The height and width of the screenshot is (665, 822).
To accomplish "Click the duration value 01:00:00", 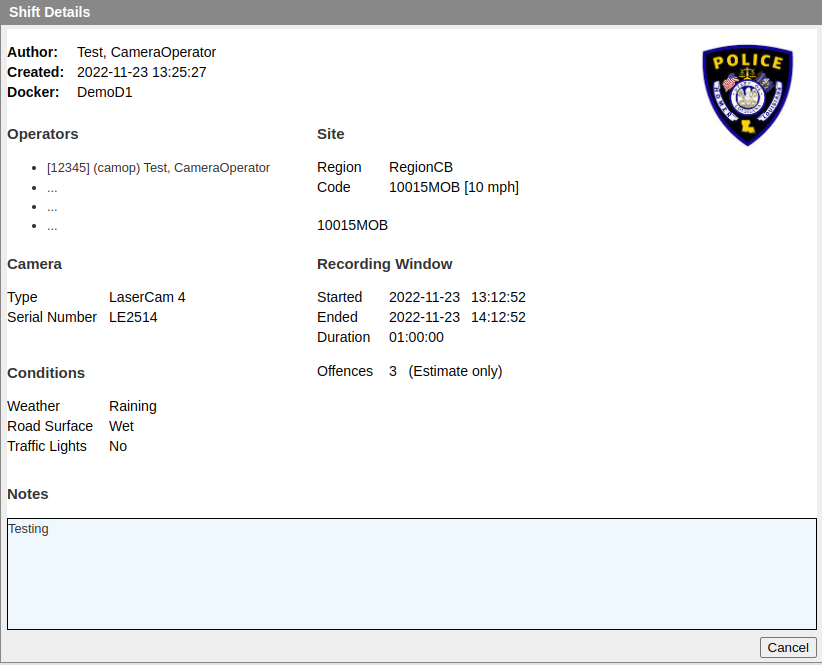I will click(416, 337).
